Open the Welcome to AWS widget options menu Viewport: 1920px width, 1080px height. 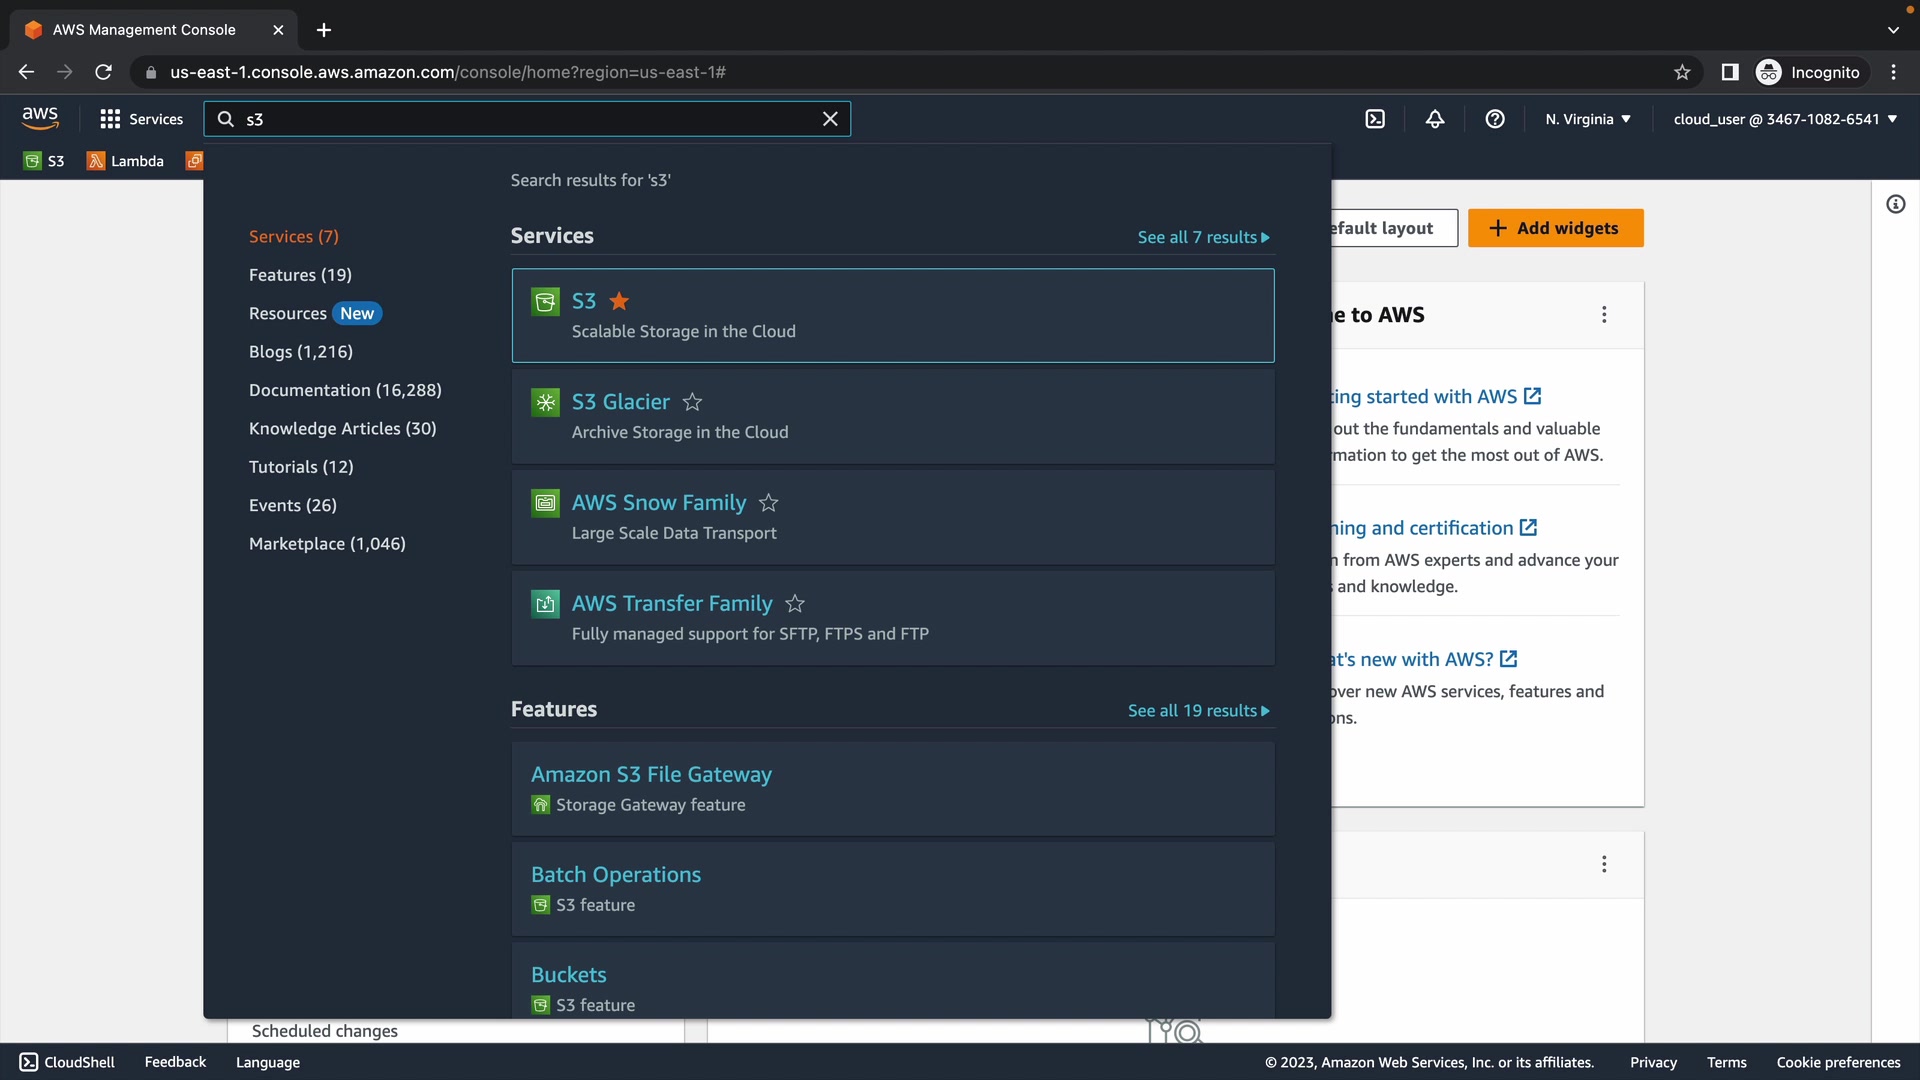pos(1604,315)
